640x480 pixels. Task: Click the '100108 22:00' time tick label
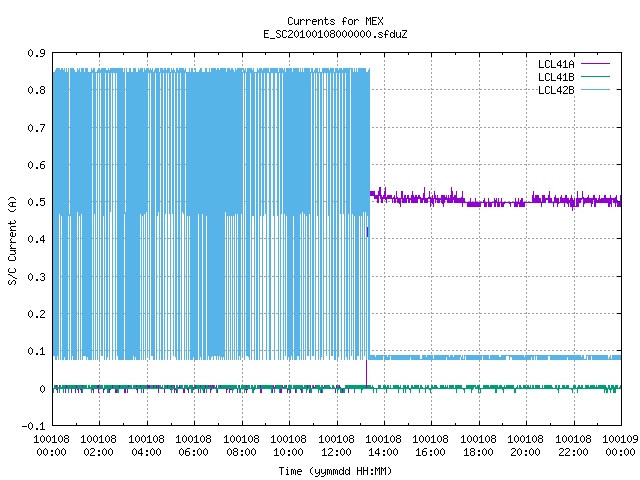(573, 446)
